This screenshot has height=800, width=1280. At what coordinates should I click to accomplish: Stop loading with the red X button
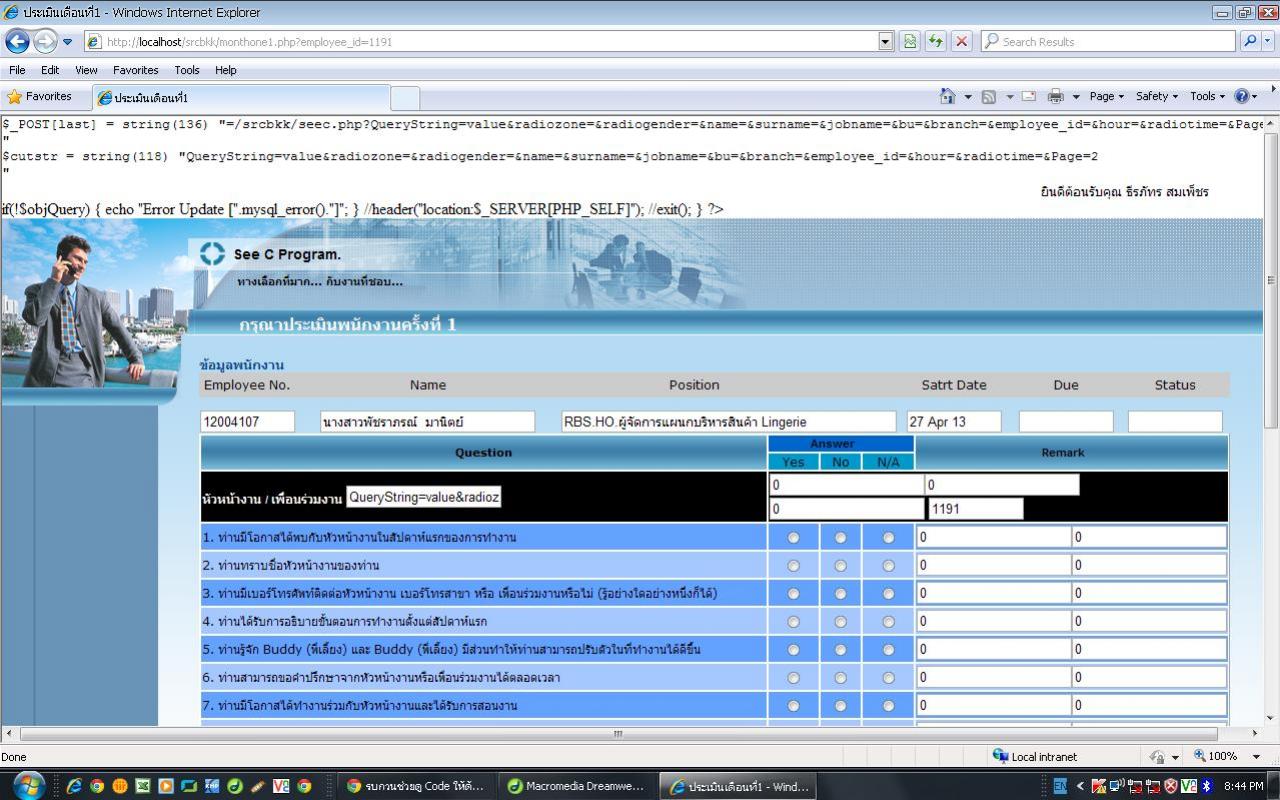(962, 41)
